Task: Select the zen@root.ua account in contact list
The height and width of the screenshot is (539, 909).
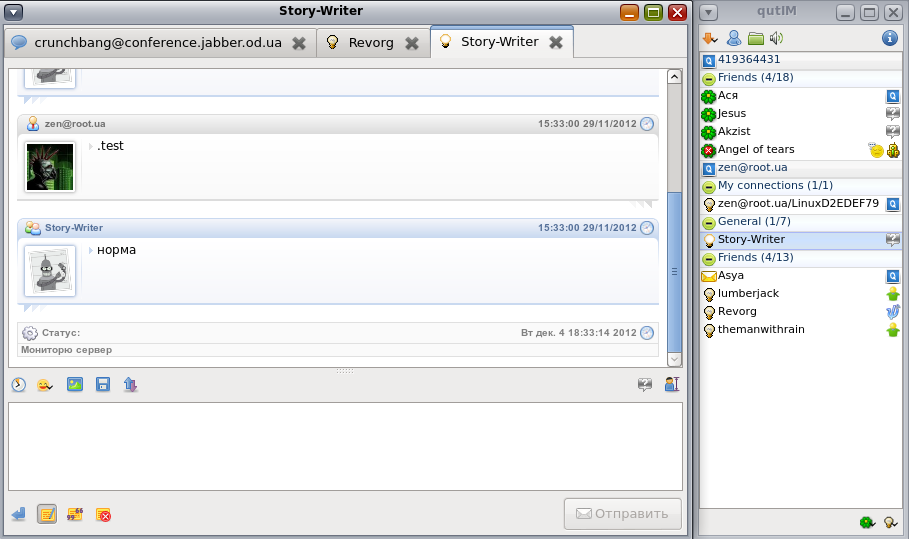Action: pyautogui.click(x=801, y=168)
